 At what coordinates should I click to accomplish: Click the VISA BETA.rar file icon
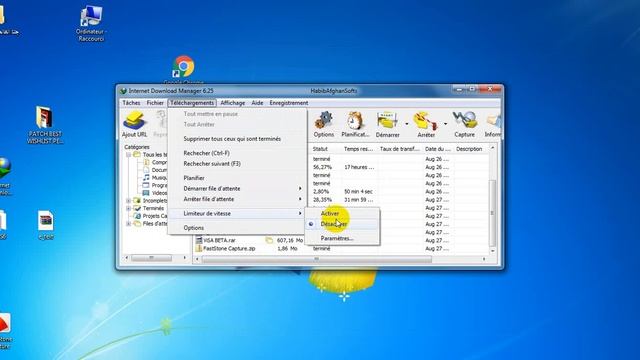[x=199, y=240]
